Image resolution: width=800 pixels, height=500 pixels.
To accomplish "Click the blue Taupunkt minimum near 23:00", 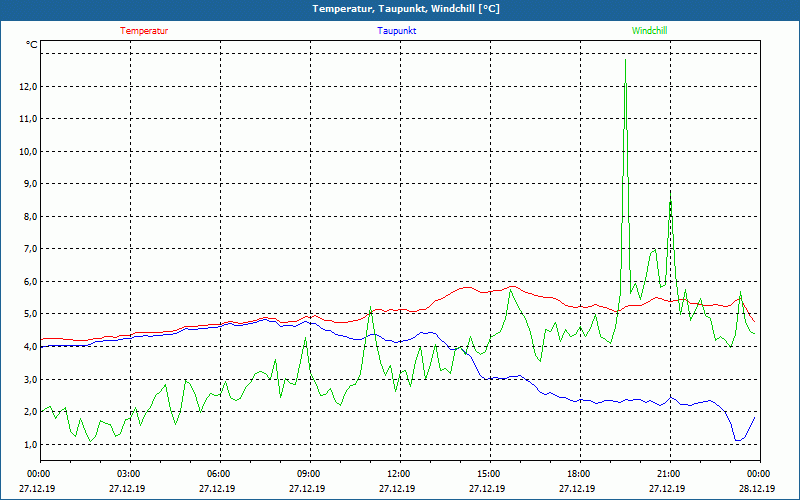I will click(737, 440).
